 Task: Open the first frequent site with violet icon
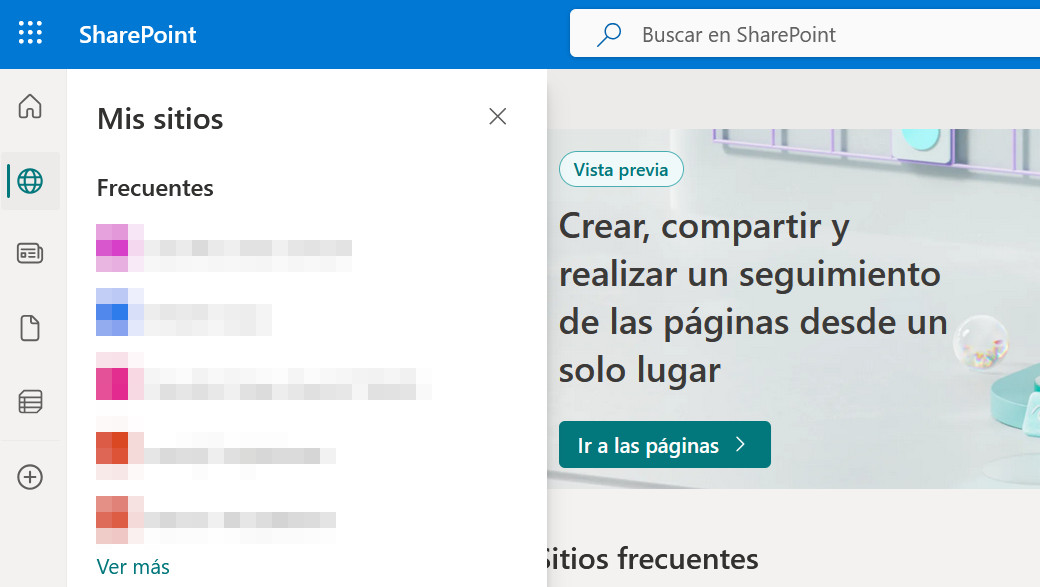click(224, 248)
